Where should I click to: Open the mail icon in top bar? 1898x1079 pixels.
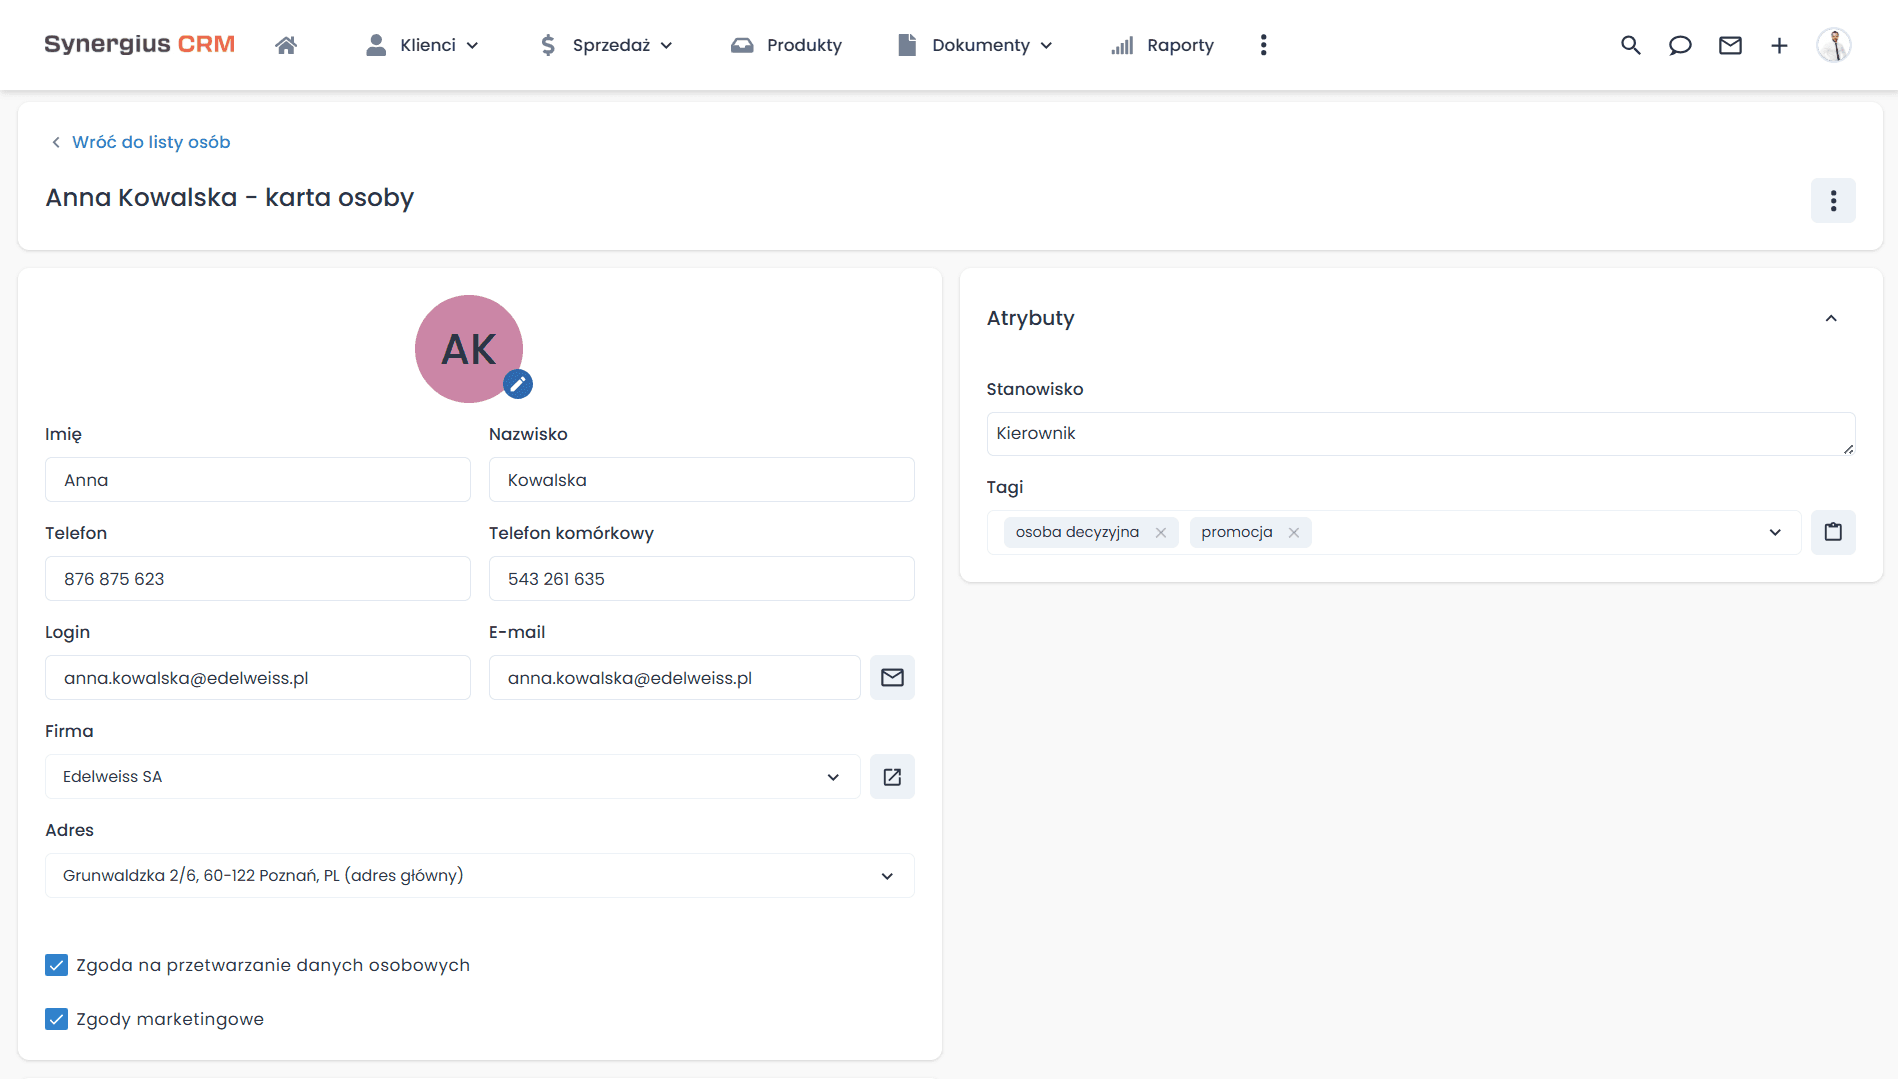pyautogui.click(x=1730, y=45)
